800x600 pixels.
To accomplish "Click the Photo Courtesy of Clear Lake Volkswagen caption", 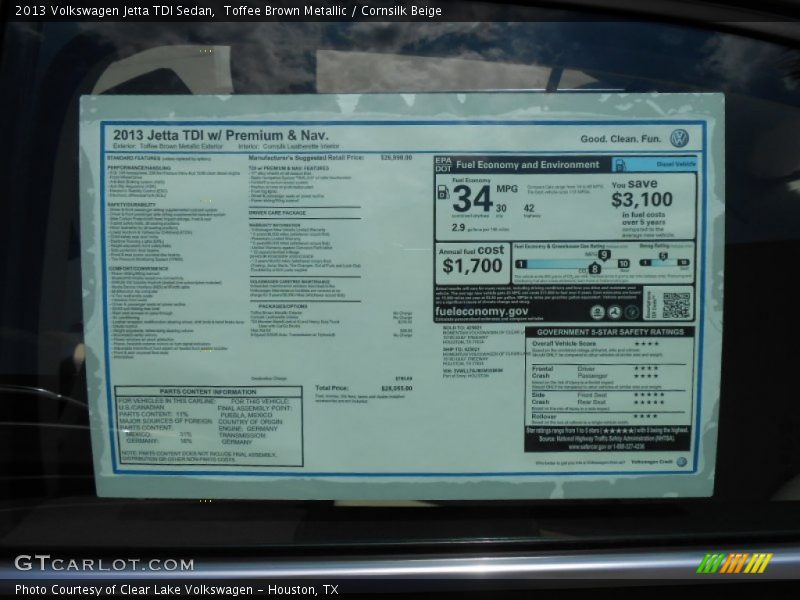I will (177, 590).
